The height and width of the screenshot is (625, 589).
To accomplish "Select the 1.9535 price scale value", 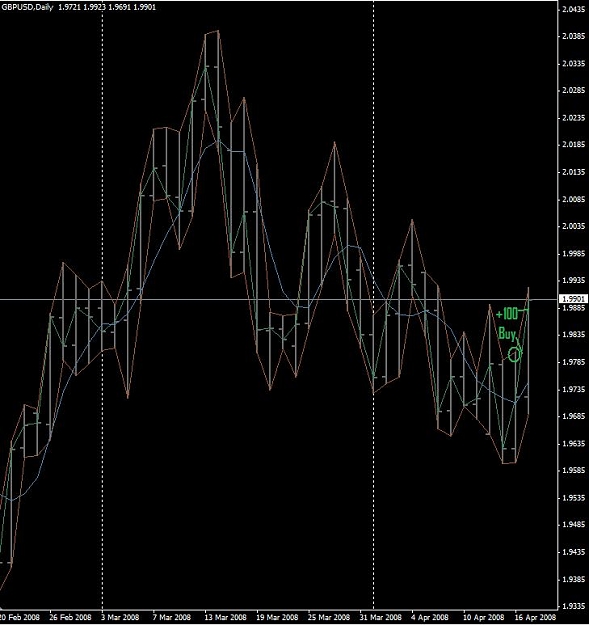I will coord(574,498).
